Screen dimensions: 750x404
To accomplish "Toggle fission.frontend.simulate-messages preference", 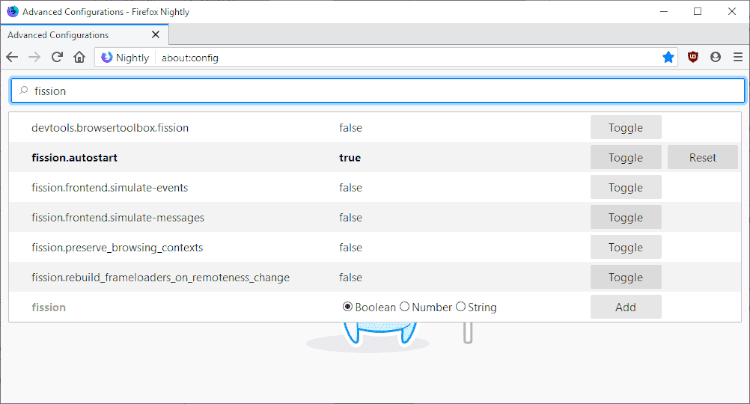I will click(x=626, y=218).
